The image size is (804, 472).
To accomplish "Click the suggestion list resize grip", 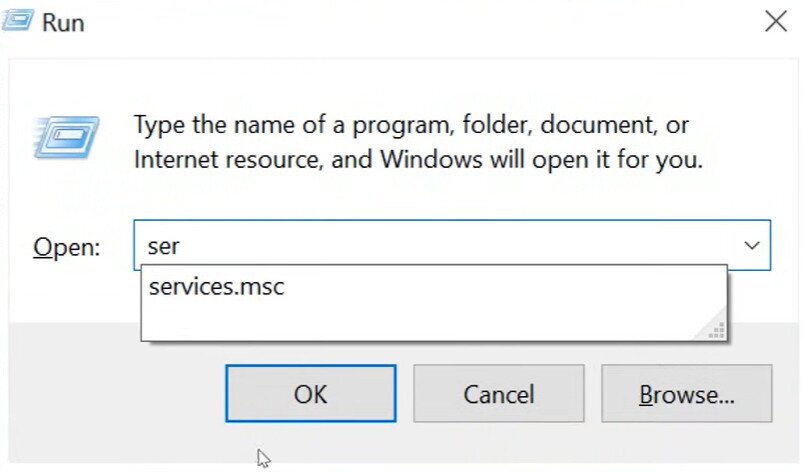I will pos(715,328).
